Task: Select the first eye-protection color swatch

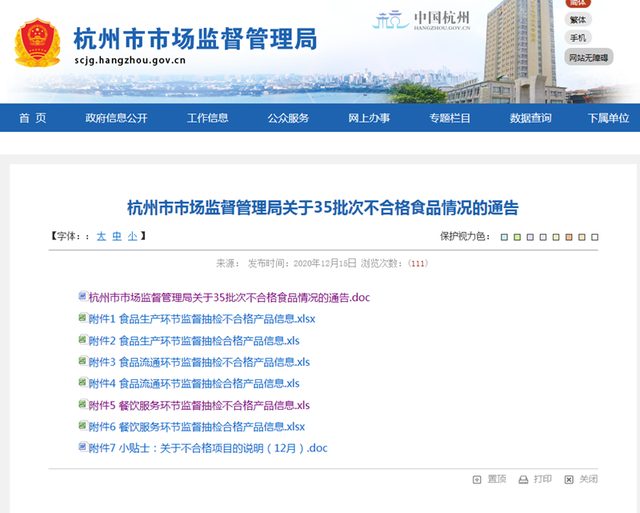Action: pyautogui.click(x=504, y=237)
